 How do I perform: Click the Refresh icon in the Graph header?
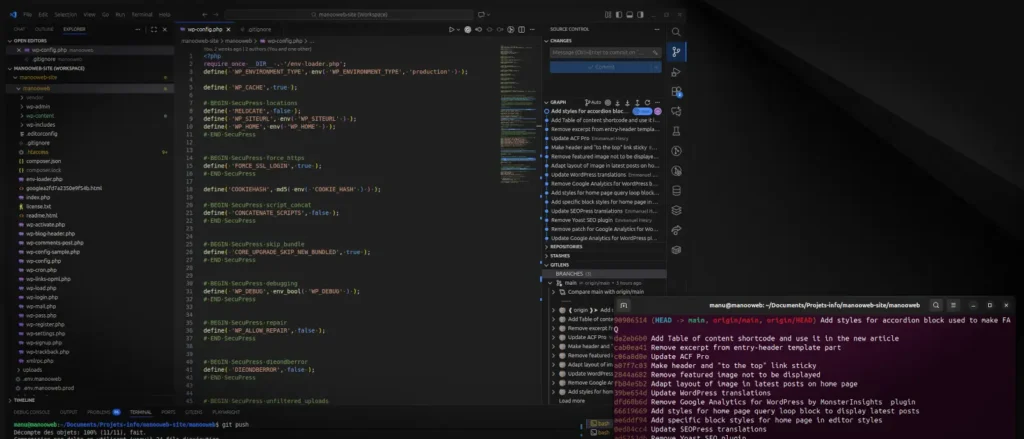(x=647, y=103)
